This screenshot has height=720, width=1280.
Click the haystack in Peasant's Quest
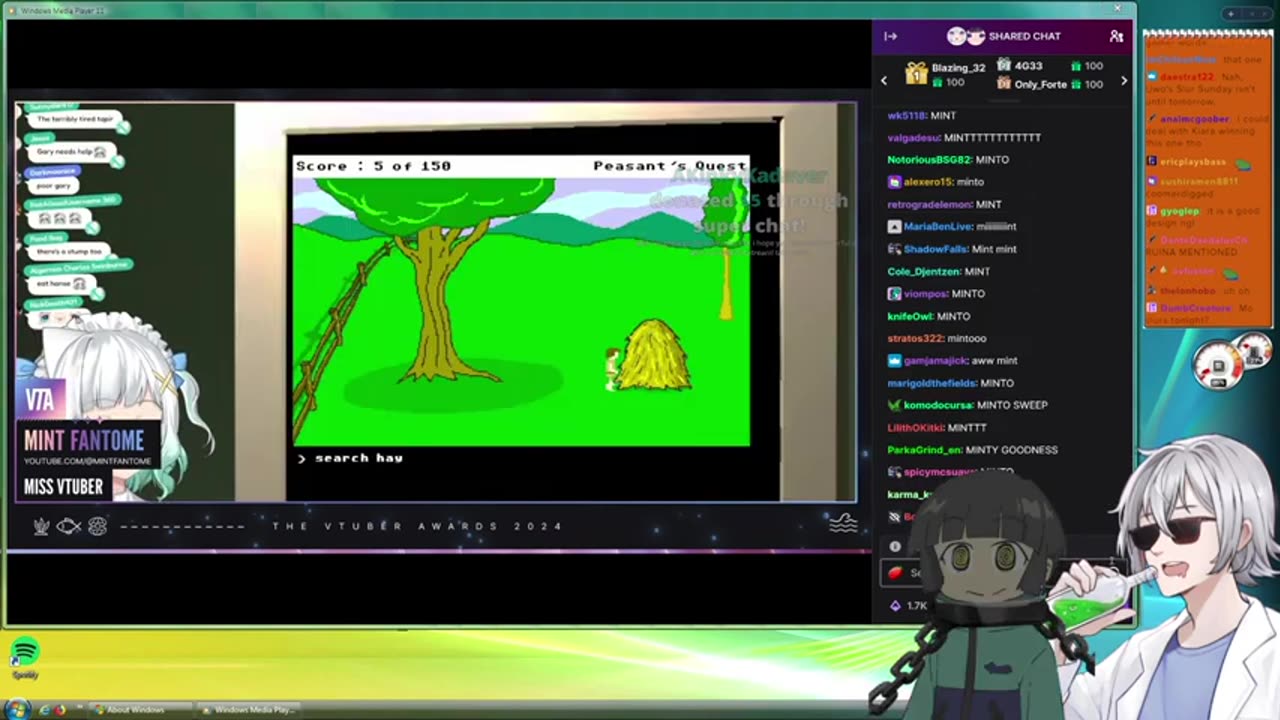[654, 354]
